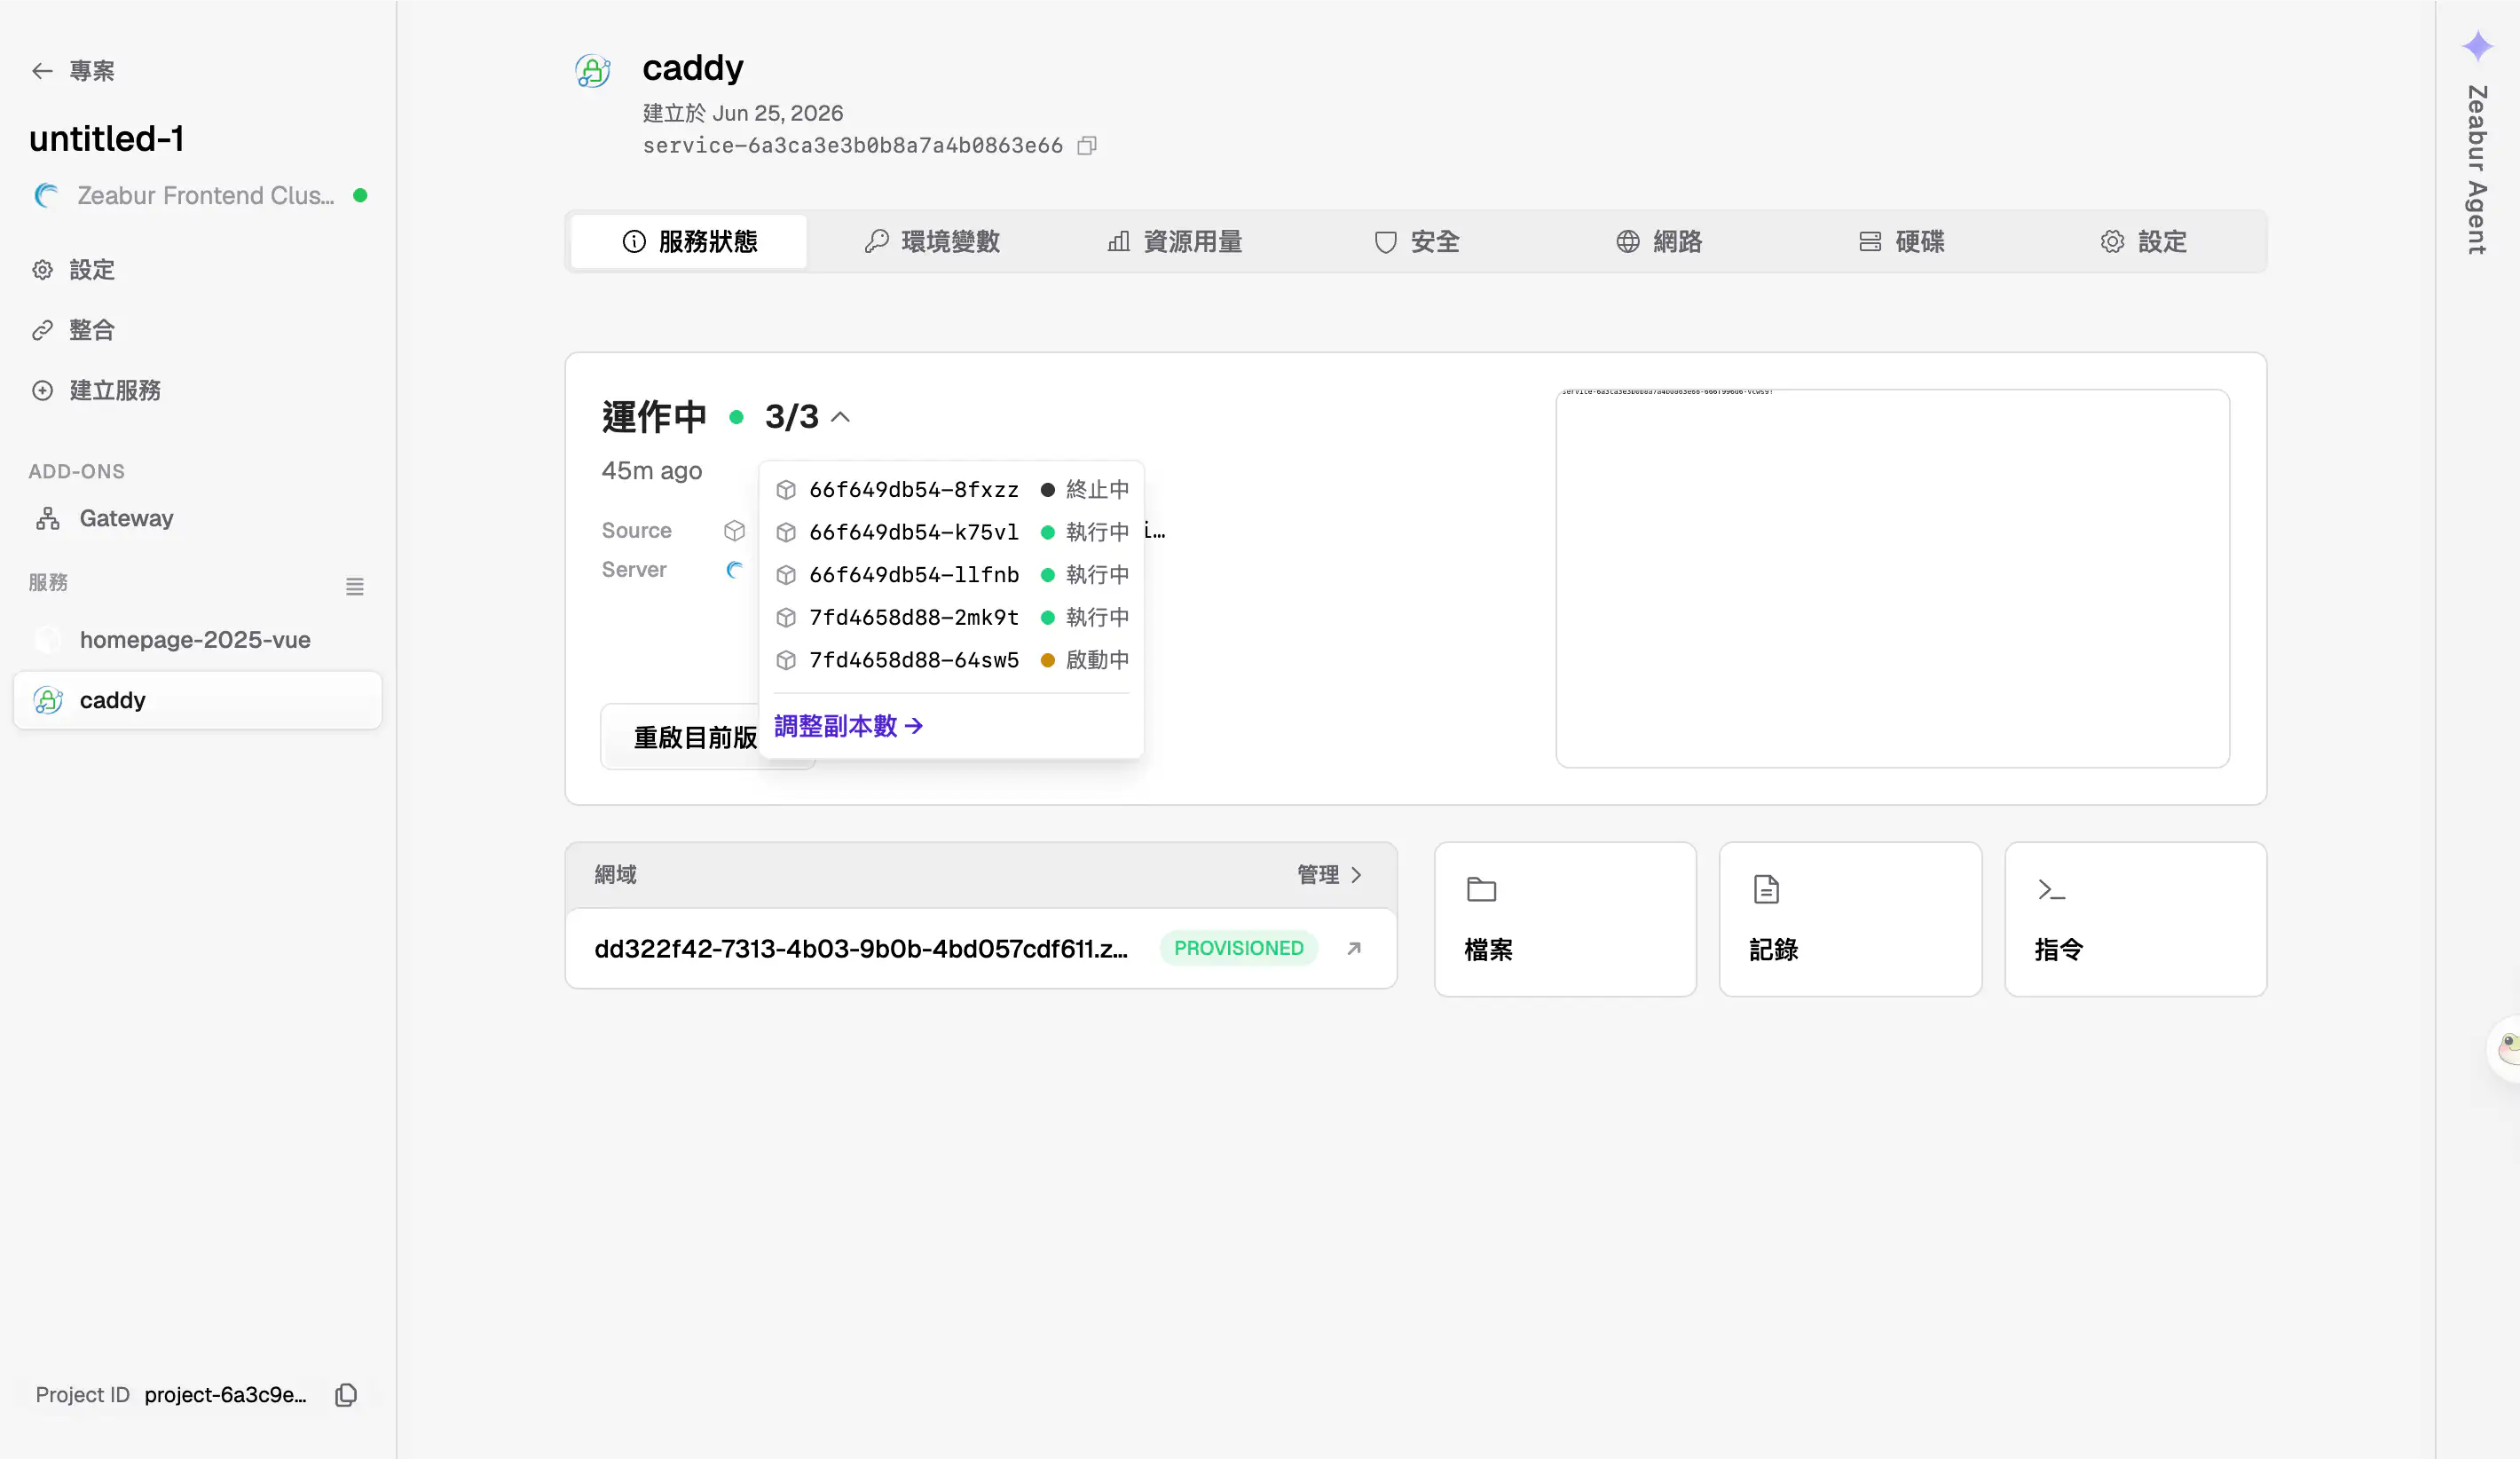This screenshot has height=1459, width=2520.
Task: Open the Gateway add-on
Action: click(104, 518)
